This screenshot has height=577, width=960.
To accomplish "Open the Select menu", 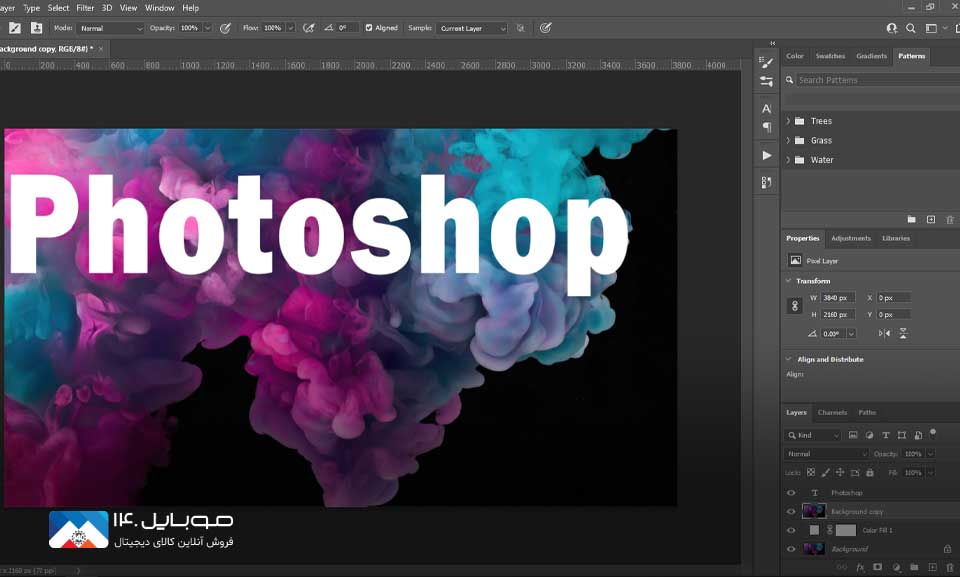I will pos(58,8).
